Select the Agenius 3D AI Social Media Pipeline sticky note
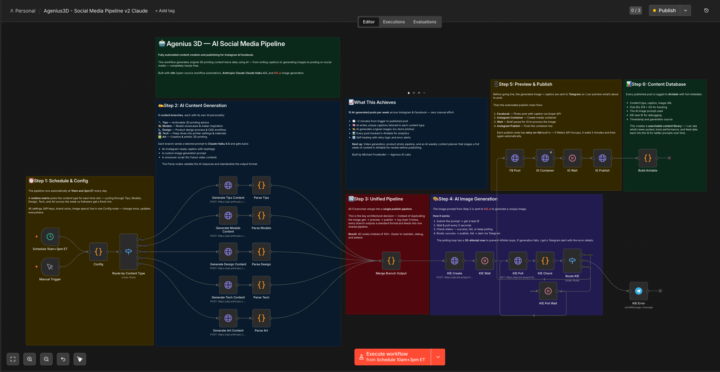Screen dimensions: 720x372 [x=248, y=68]
